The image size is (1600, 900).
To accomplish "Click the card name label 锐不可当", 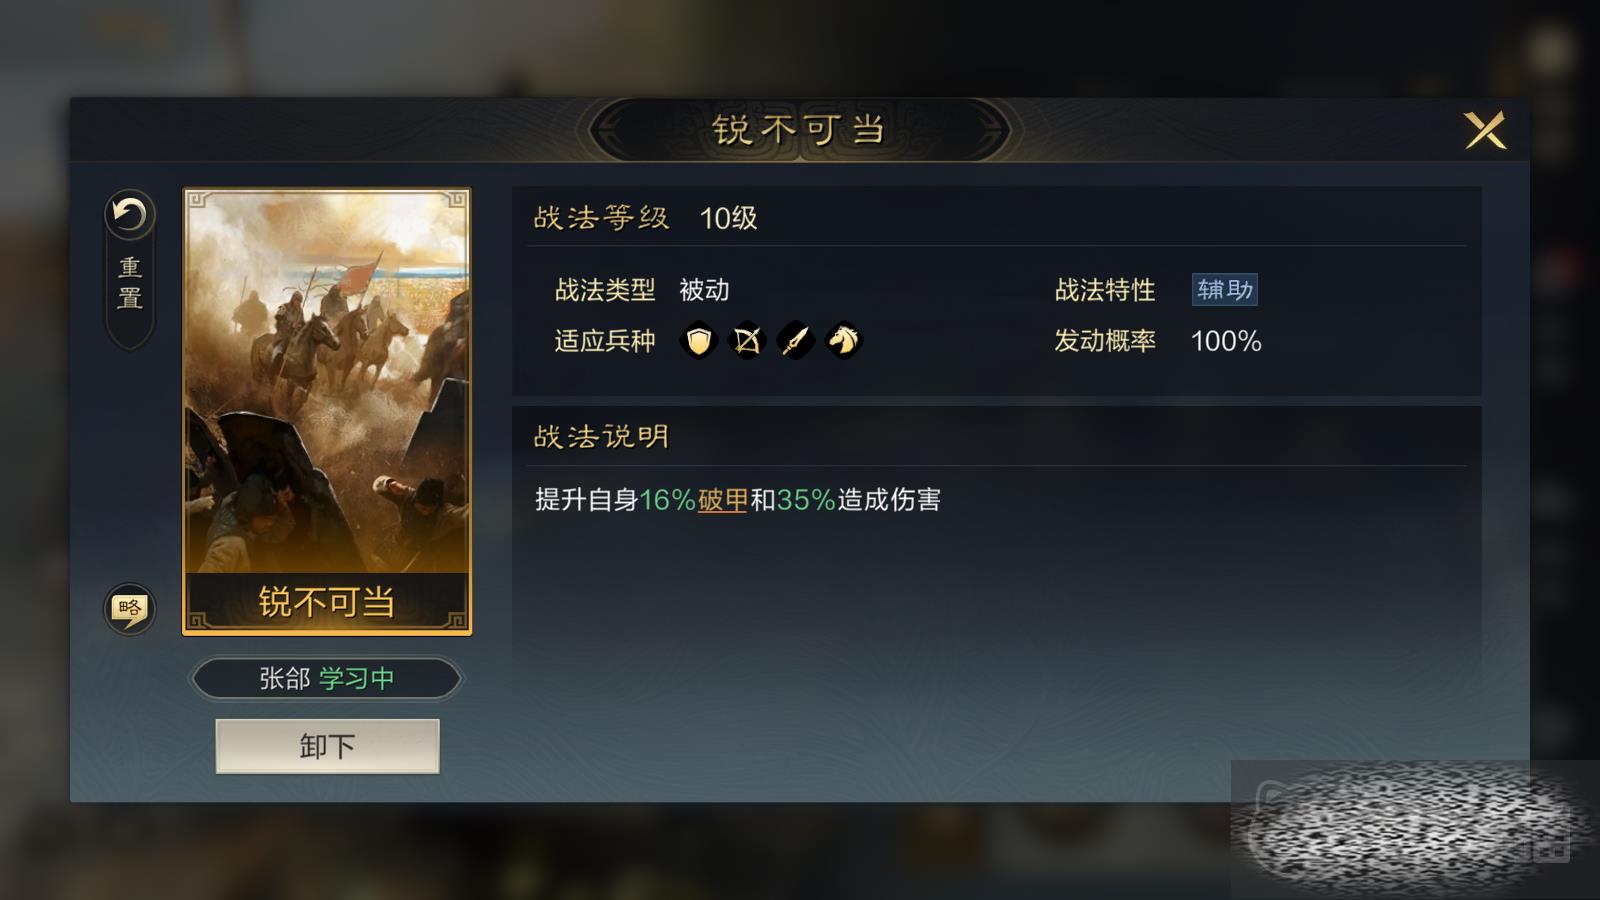I will click(x=327, y=602).
